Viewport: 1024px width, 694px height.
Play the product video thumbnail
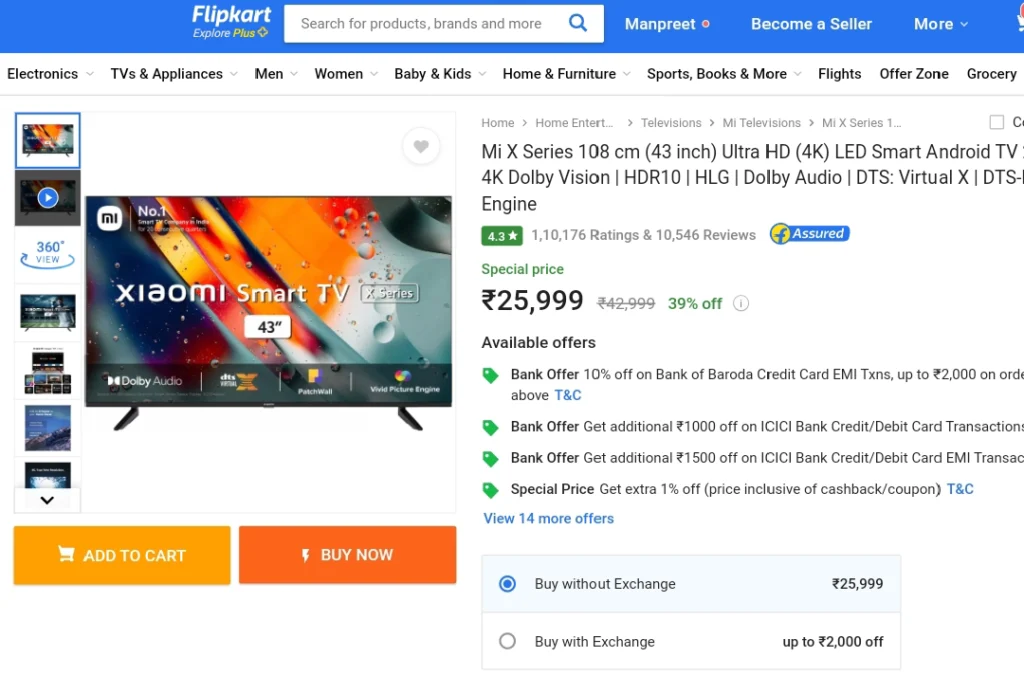[x=48, y=198]
